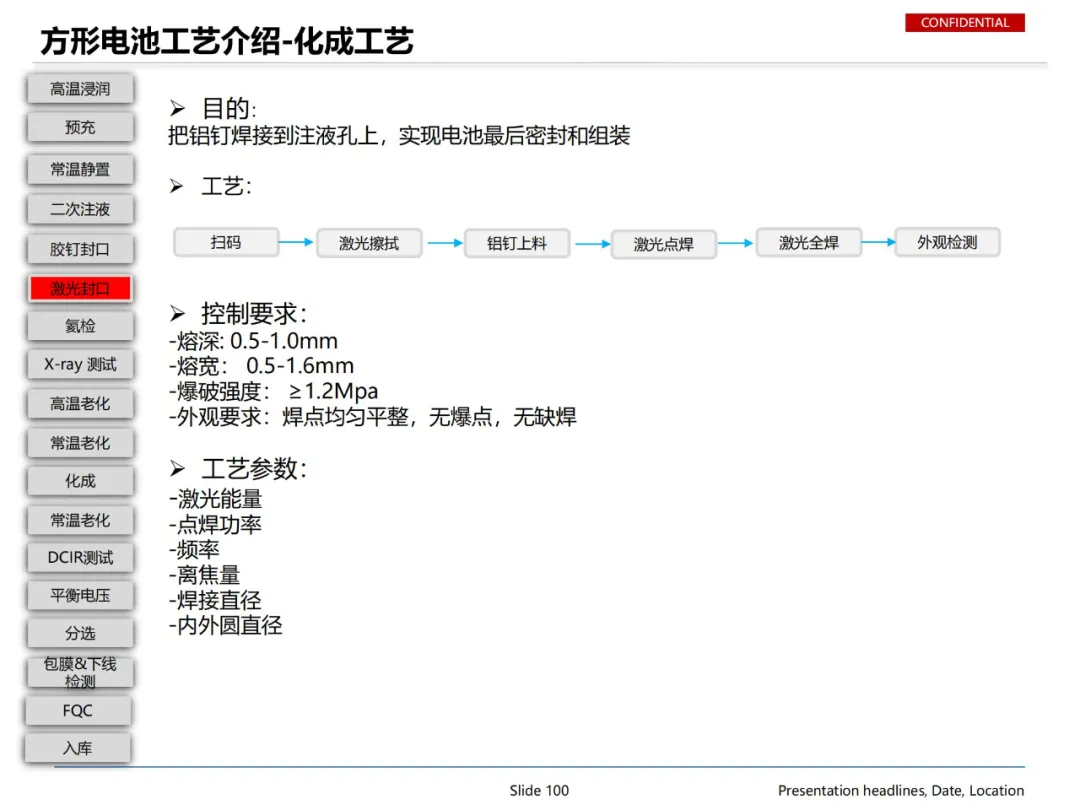
Task: Select the 高温浸润 sidebar button
Action: (x=80, y=89)
